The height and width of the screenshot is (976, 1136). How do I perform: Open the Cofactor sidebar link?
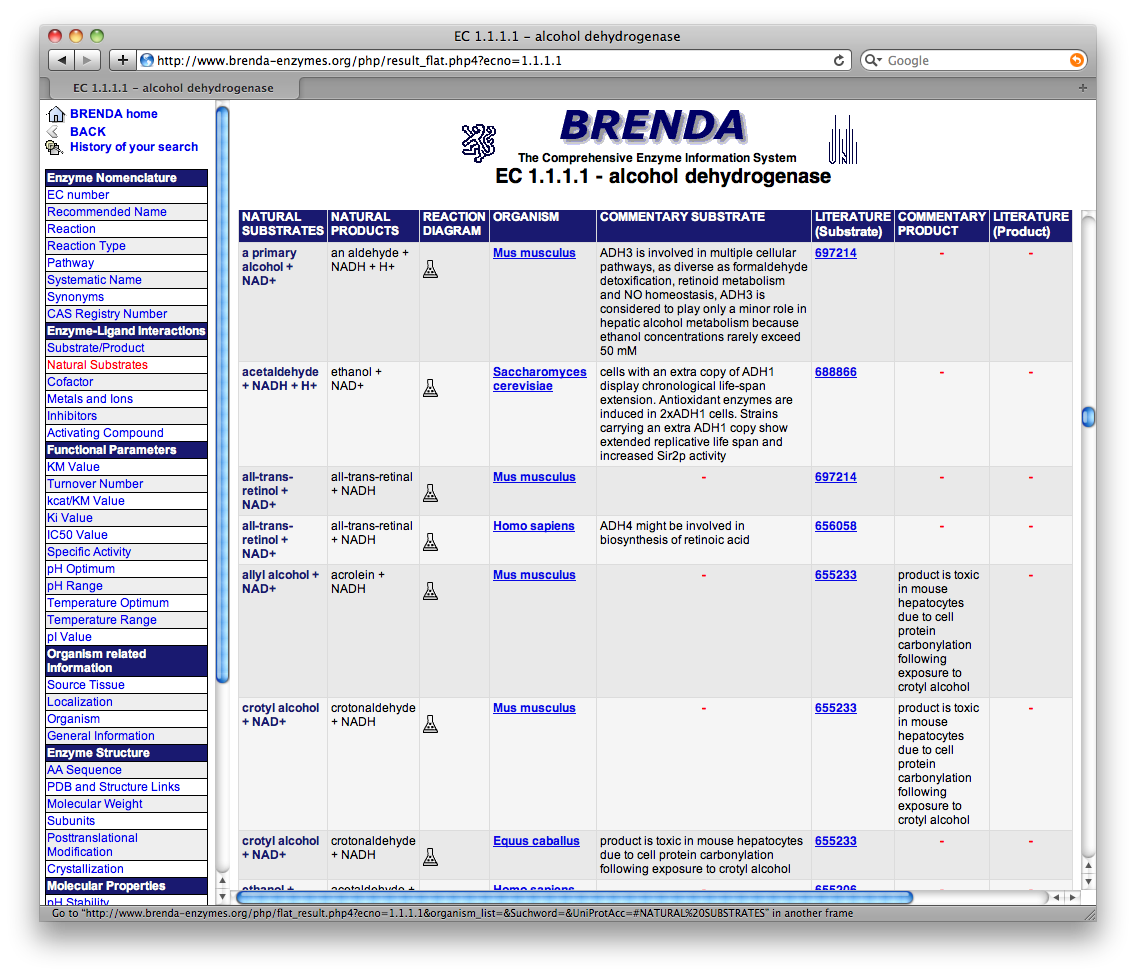pos(70,382)
